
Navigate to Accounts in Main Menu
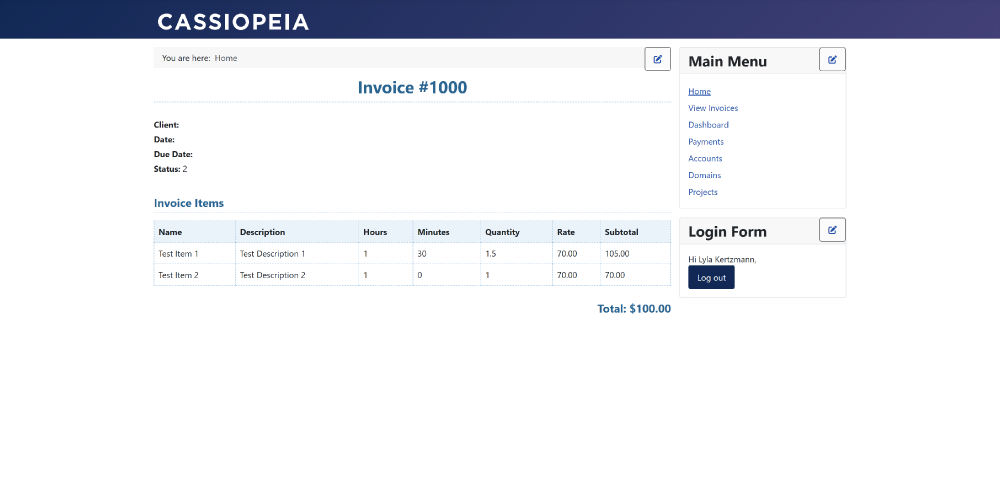point(705,158)
